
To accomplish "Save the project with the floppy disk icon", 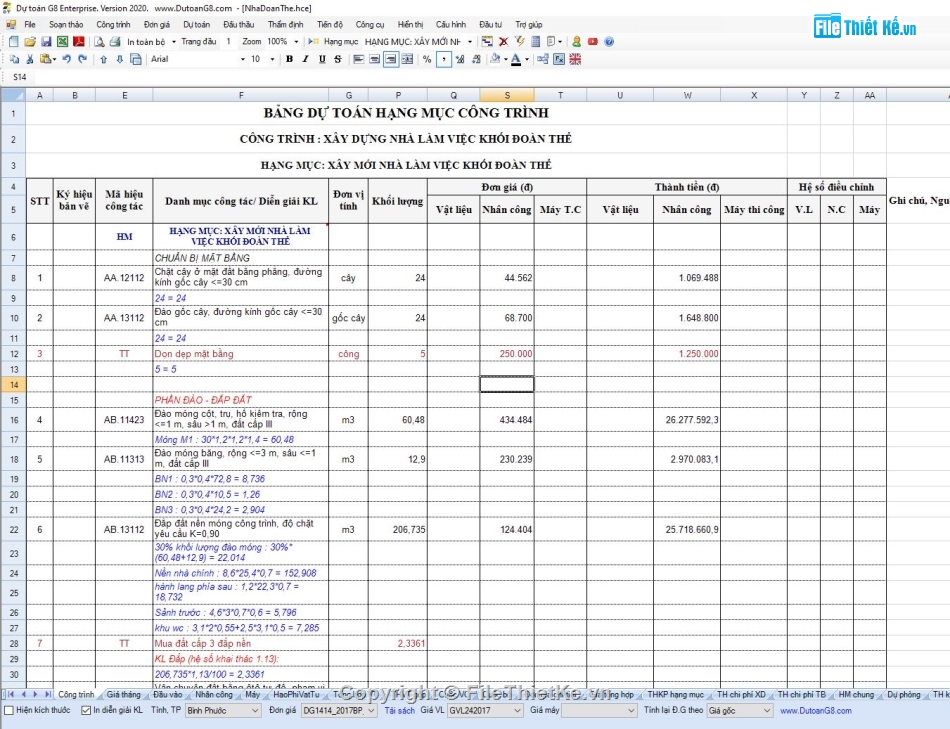I will pyautogui.click(x=46, y=42).
